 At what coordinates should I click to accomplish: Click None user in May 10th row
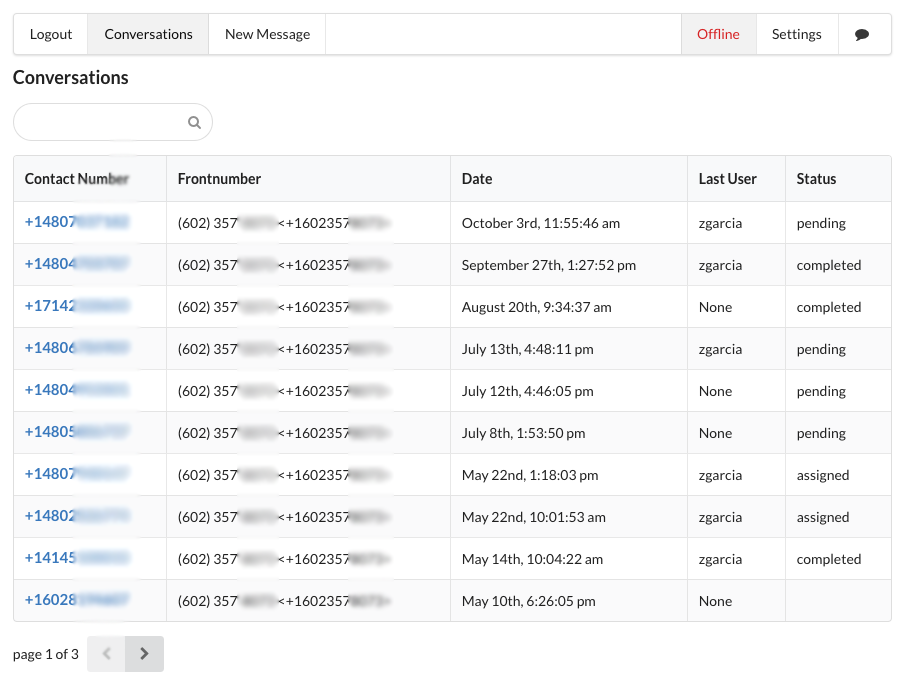click(715, 601)
